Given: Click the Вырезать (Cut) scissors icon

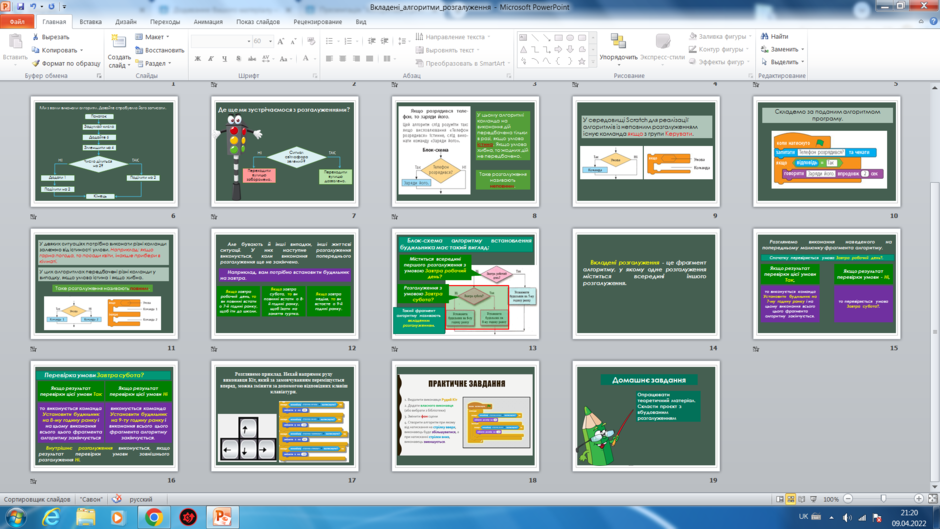Looking at the screenshot, I should 35,37.
